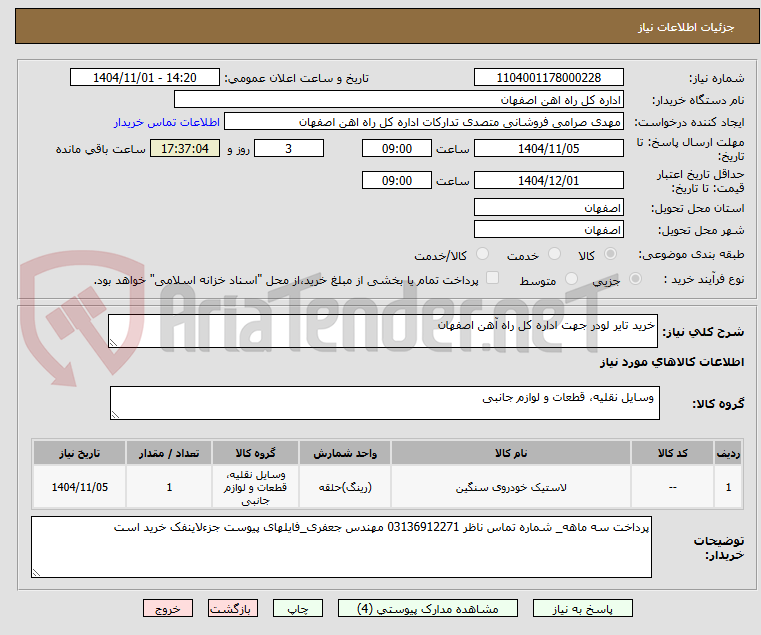
Task: Select the کالا/خدمت radio button
Action: click(482, 254)
